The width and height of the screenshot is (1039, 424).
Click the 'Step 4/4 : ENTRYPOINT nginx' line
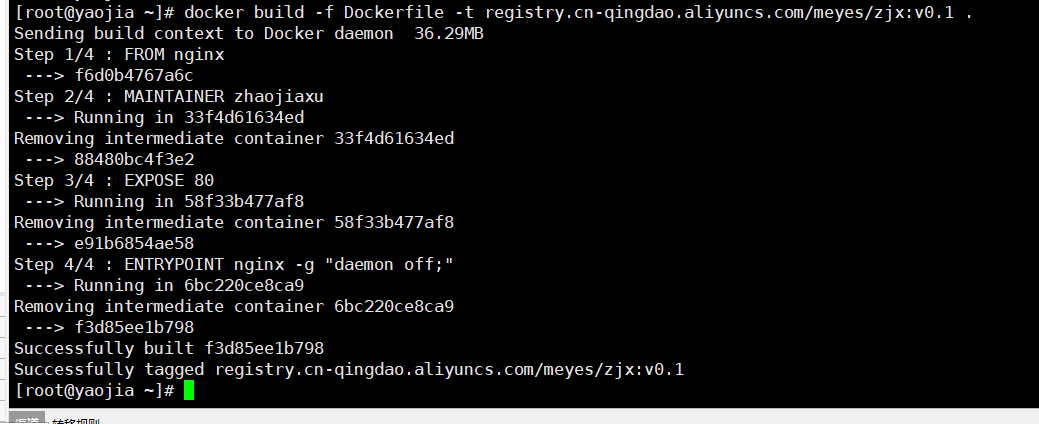[234, 264]
